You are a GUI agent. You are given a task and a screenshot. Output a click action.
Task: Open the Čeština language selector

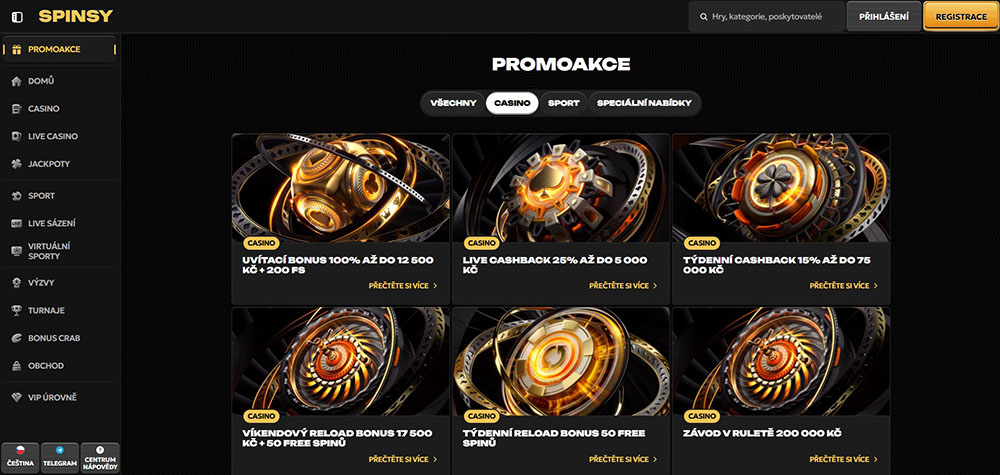(x=21, y=457)
